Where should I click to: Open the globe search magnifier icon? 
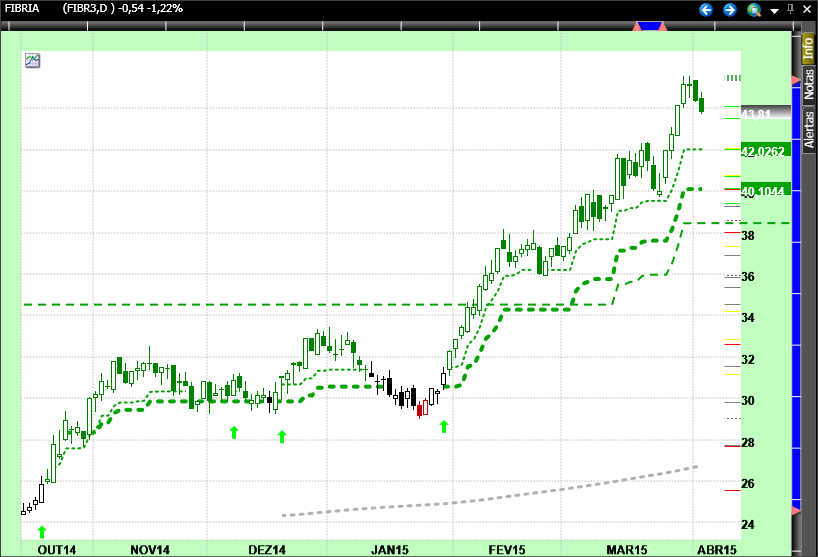click(x=754, y=10)
